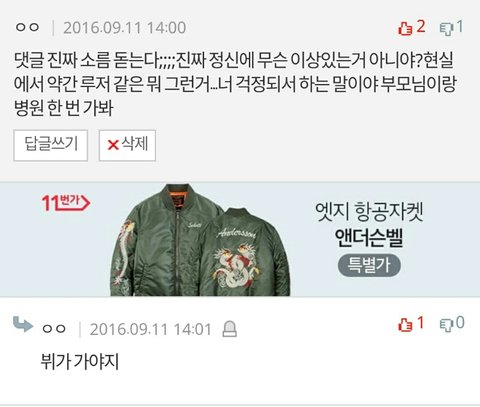Image resolution: width=480 pixels, height=407 pixels.
Task: Click the ㅇㅇ username on the first comment
Action: coord(27,27)
